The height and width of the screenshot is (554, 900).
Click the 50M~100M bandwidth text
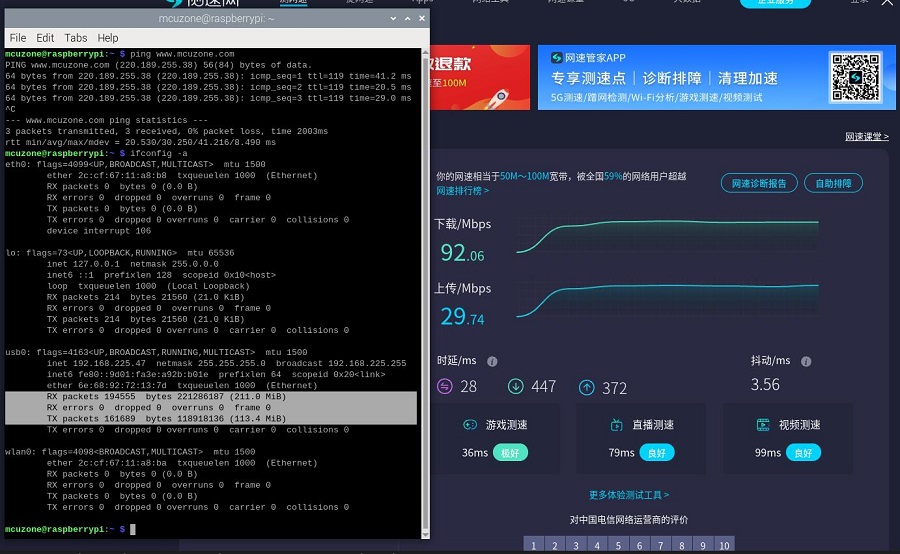point(525,176)
